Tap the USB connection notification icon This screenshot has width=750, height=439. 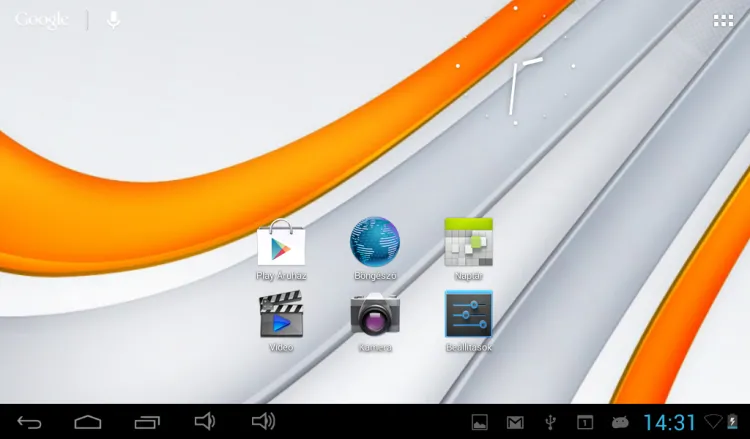[550, 423]
